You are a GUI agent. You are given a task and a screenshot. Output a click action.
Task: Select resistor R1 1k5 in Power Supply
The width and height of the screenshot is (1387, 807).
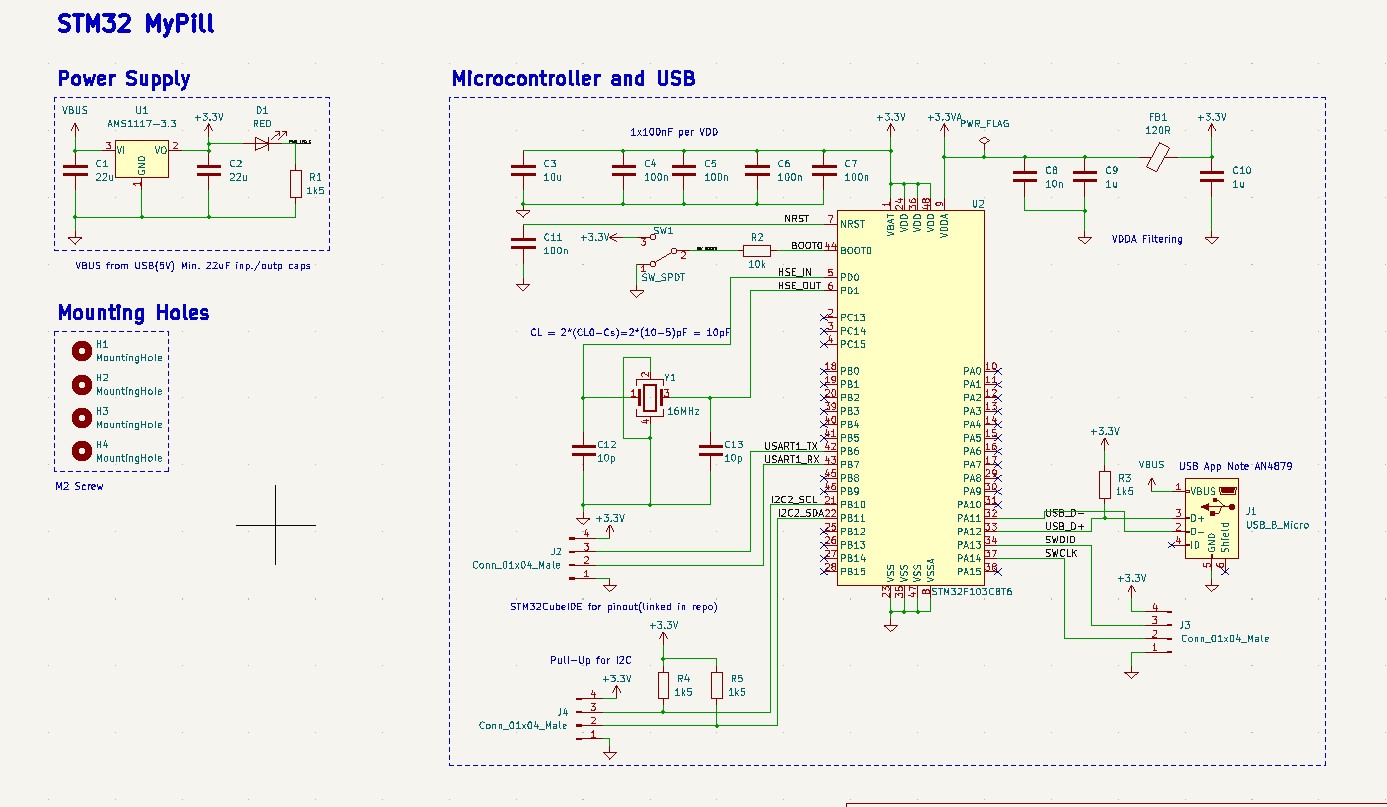[x=296, y=184]
